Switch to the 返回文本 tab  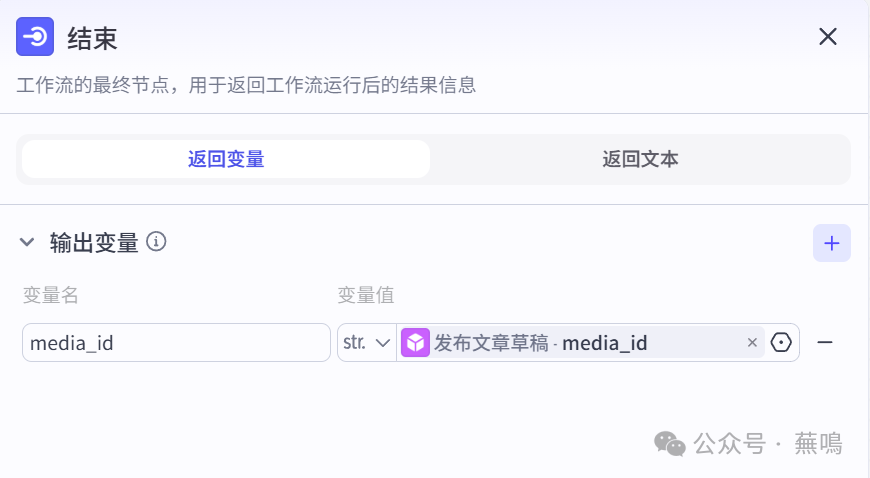click(x=640, y=159)
